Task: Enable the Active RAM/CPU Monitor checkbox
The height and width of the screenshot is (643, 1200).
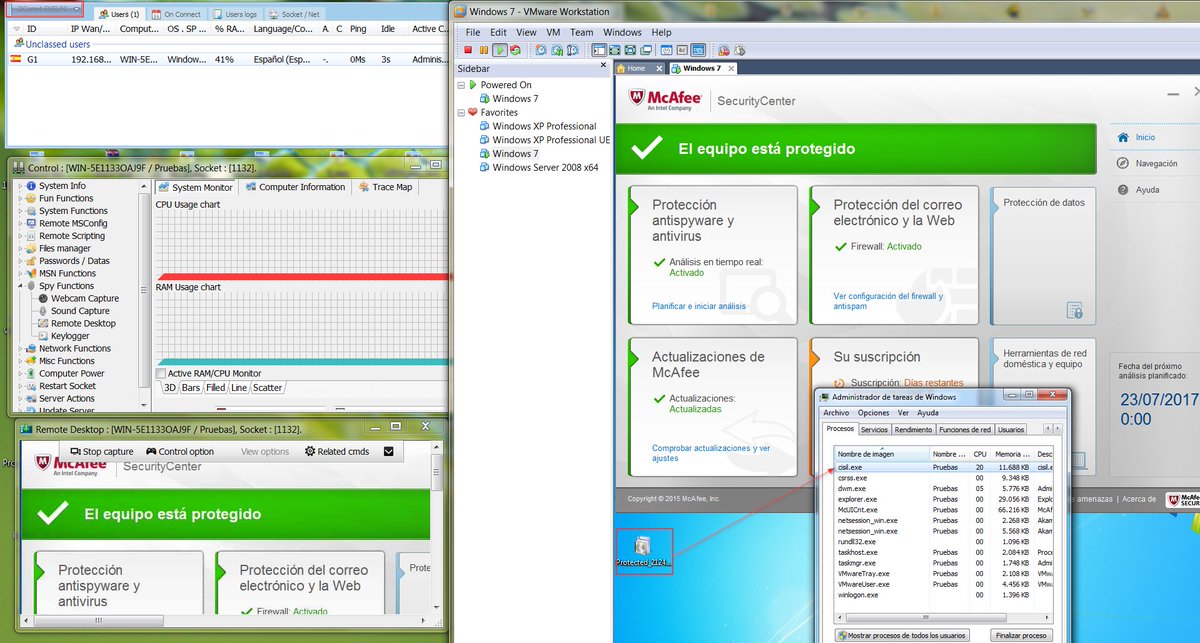Action: (x=161, y=374)
